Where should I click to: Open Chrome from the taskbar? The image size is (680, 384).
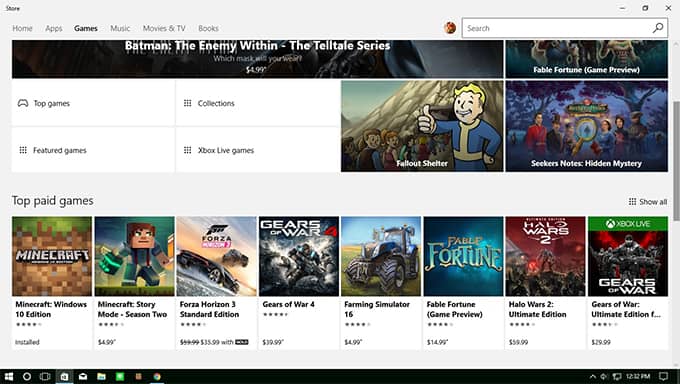(x=157, y=376)
